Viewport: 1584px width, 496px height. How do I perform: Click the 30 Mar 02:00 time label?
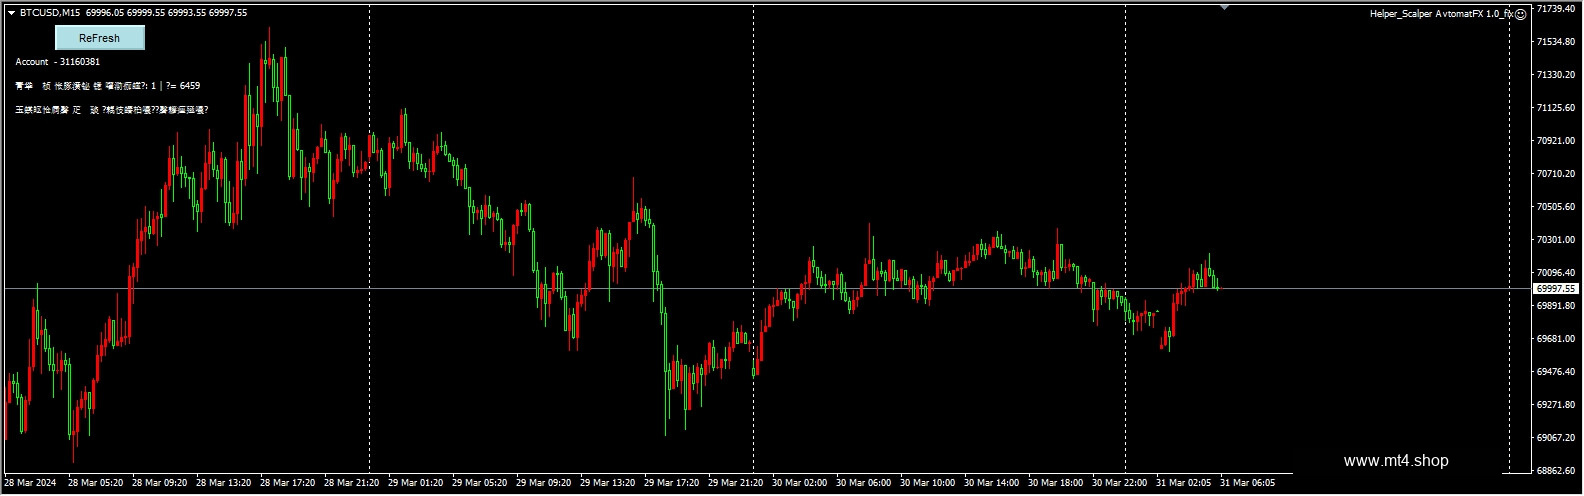(x=799, y=482)
